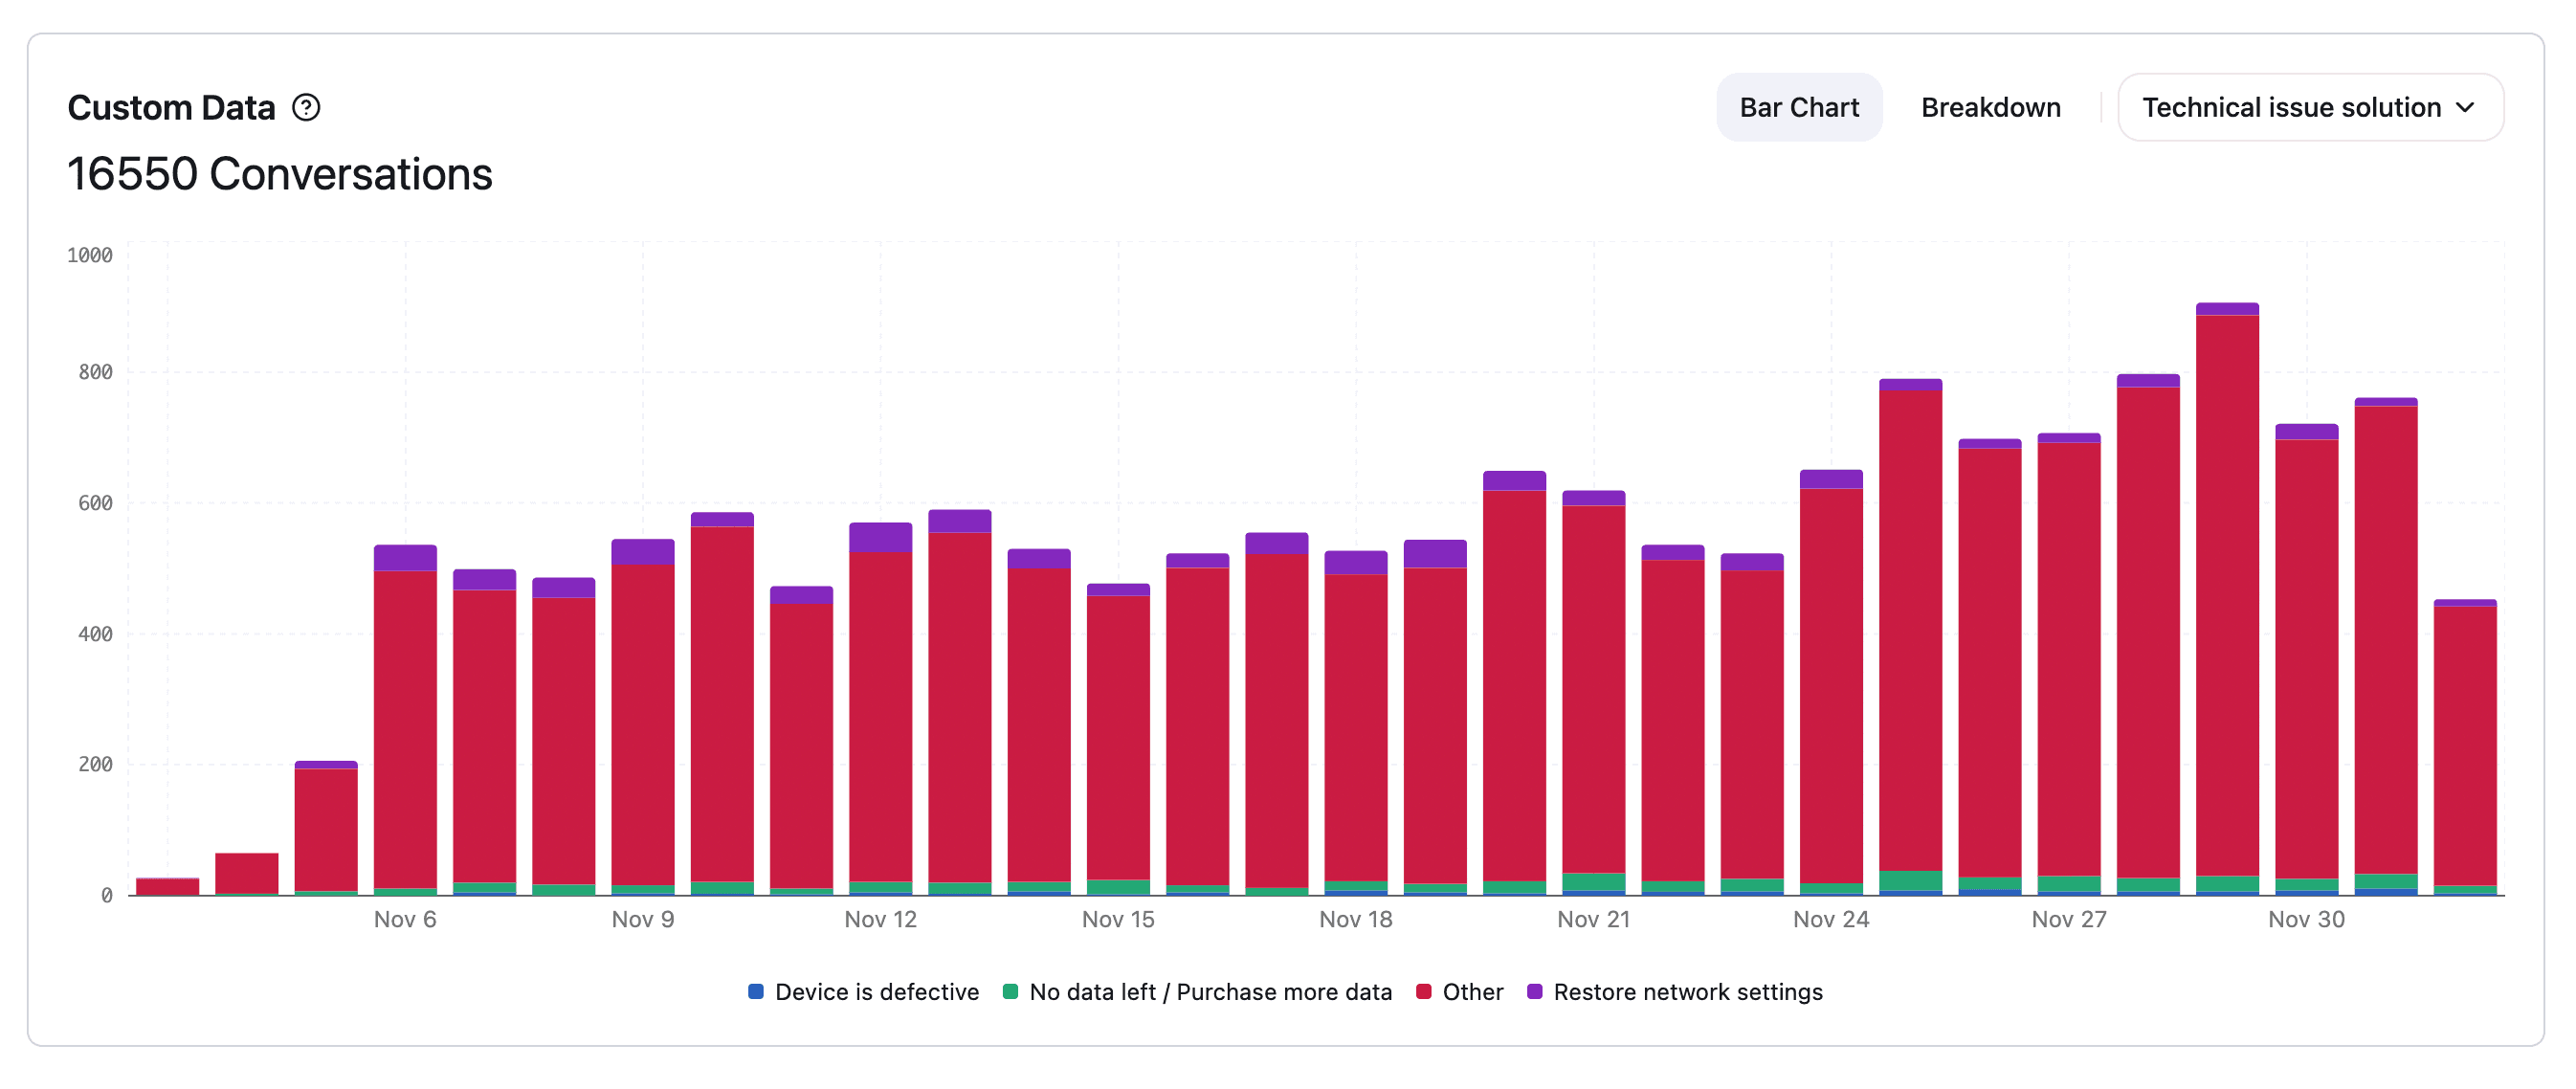Toggle the Other legend series
2576x1089 pixels.
point(1472,992)
